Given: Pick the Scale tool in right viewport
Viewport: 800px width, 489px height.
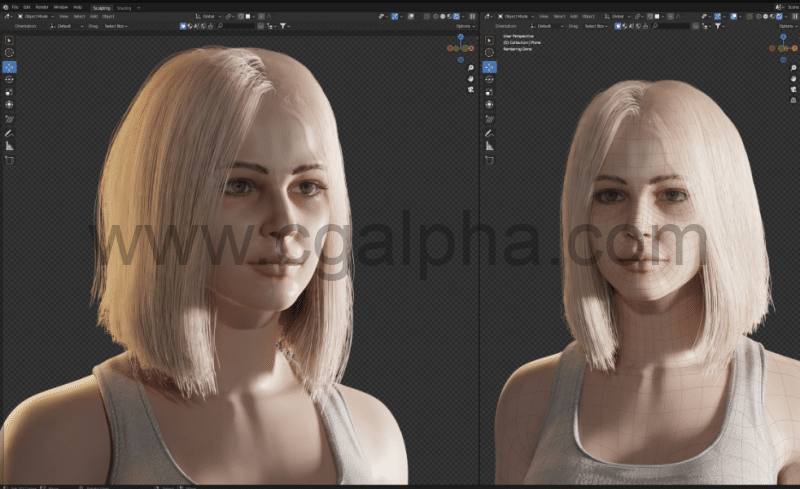Looking at the screenshot, I should 489,92.
